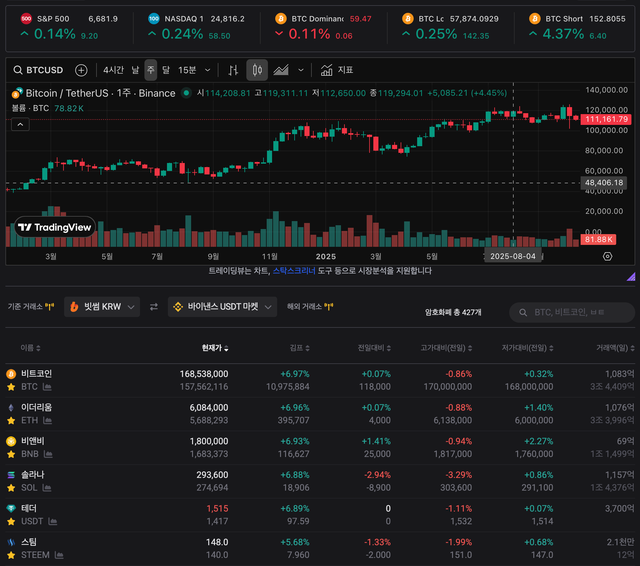Image resolution: width=640 pixels, height=566 pixels.
Task: Click the resize corner icon under chart
Action: pos(631,277)
